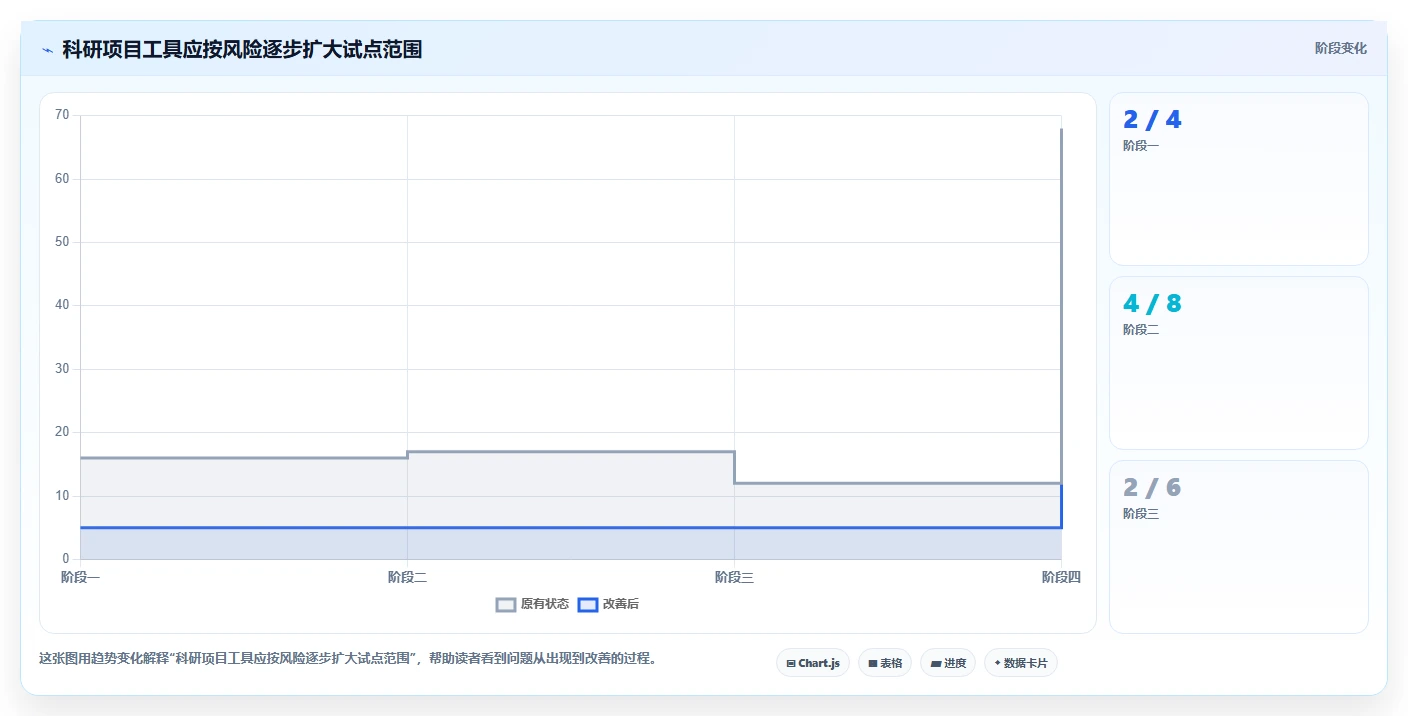Select the 数据卡片 tag

click(1021, 663)
